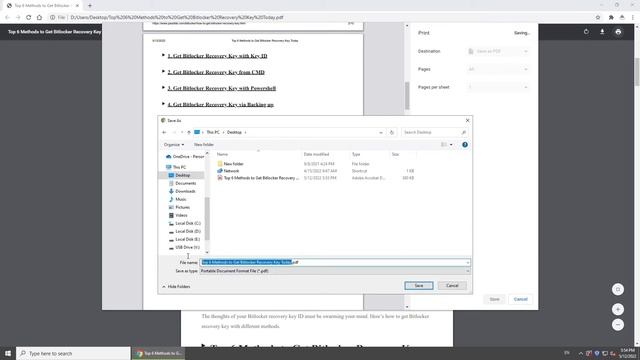Click the Chrome taskbar button
This screenshot has width=640, height=360.
pos(159,353)
